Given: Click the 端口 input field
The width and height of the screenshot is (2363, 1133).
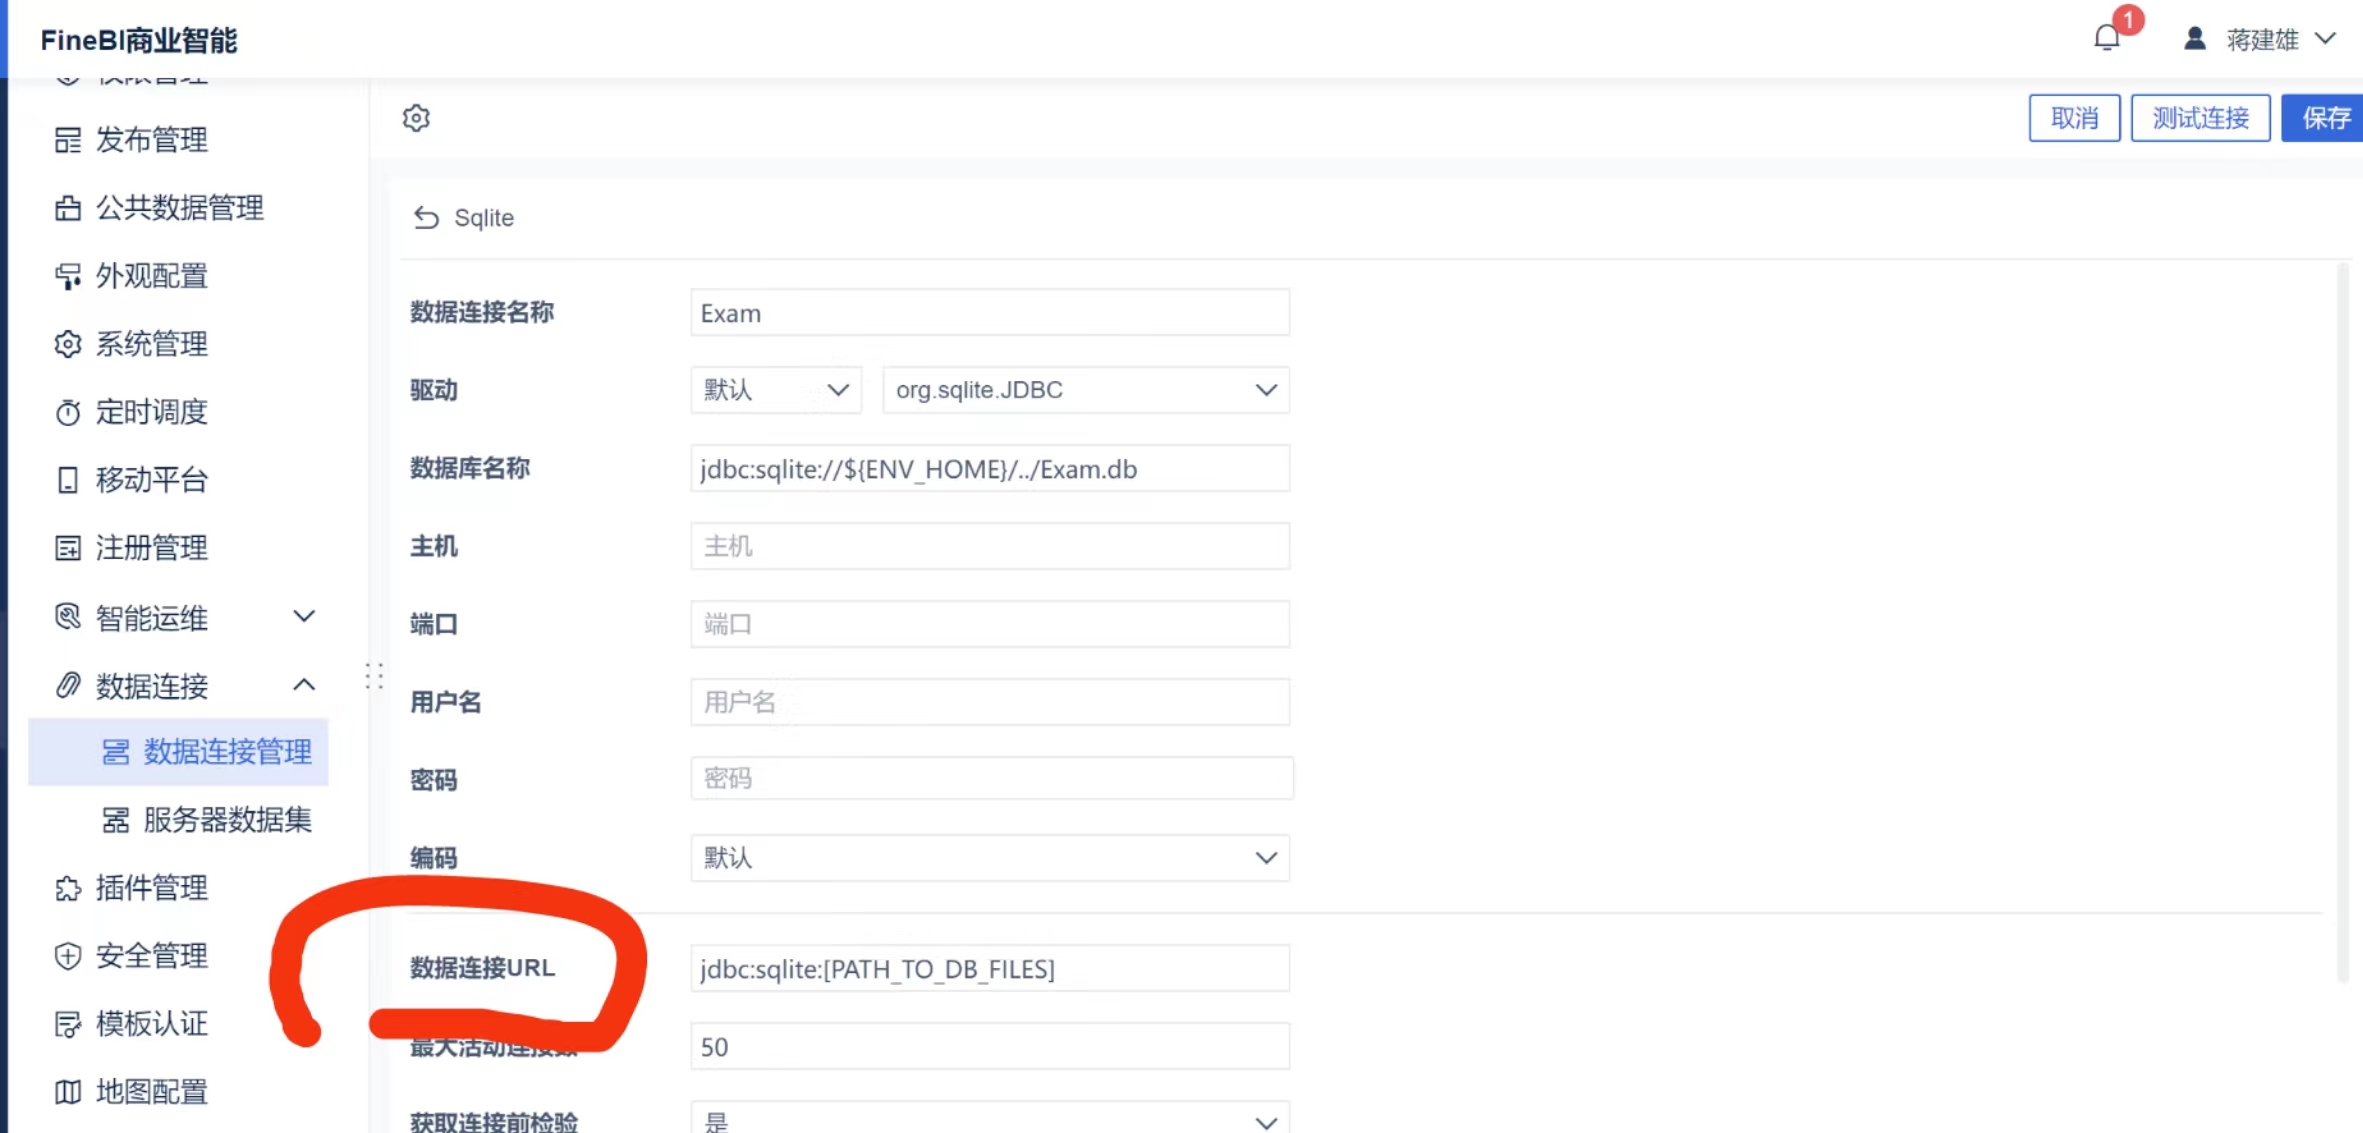Looking at the screenshot, I should pyautogui.click(x=990, y=624).
